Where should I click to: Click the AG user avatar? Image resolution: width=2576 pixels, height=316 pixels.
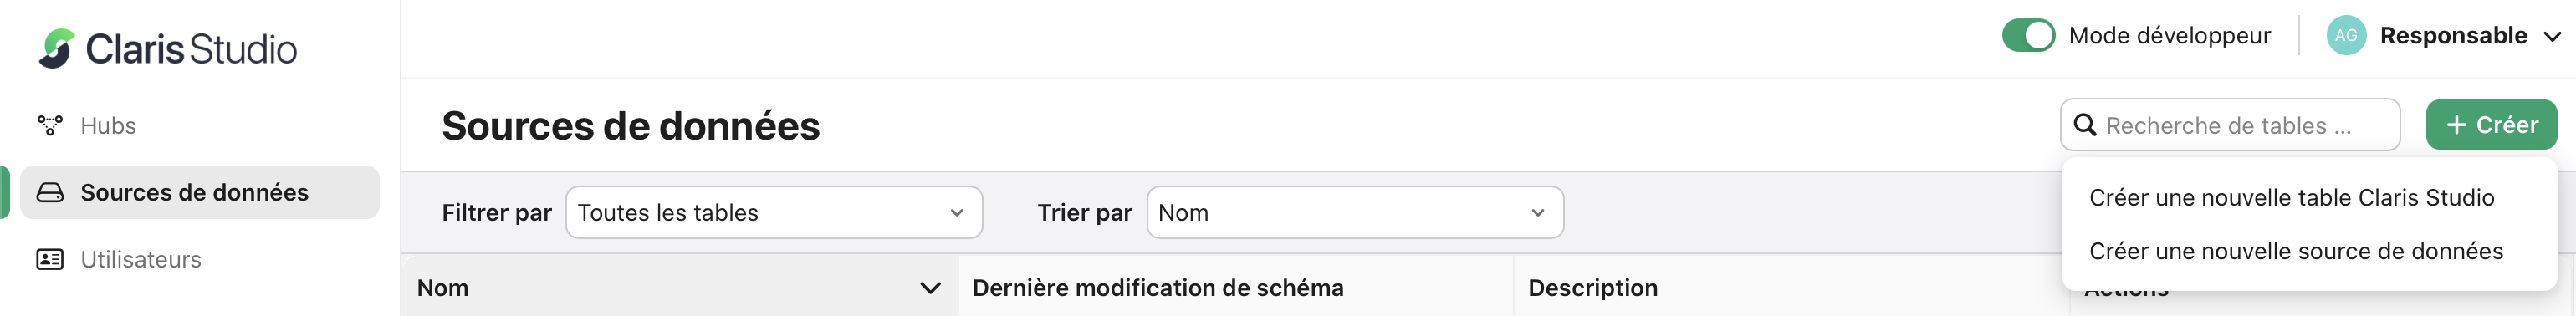(2346, 35)
